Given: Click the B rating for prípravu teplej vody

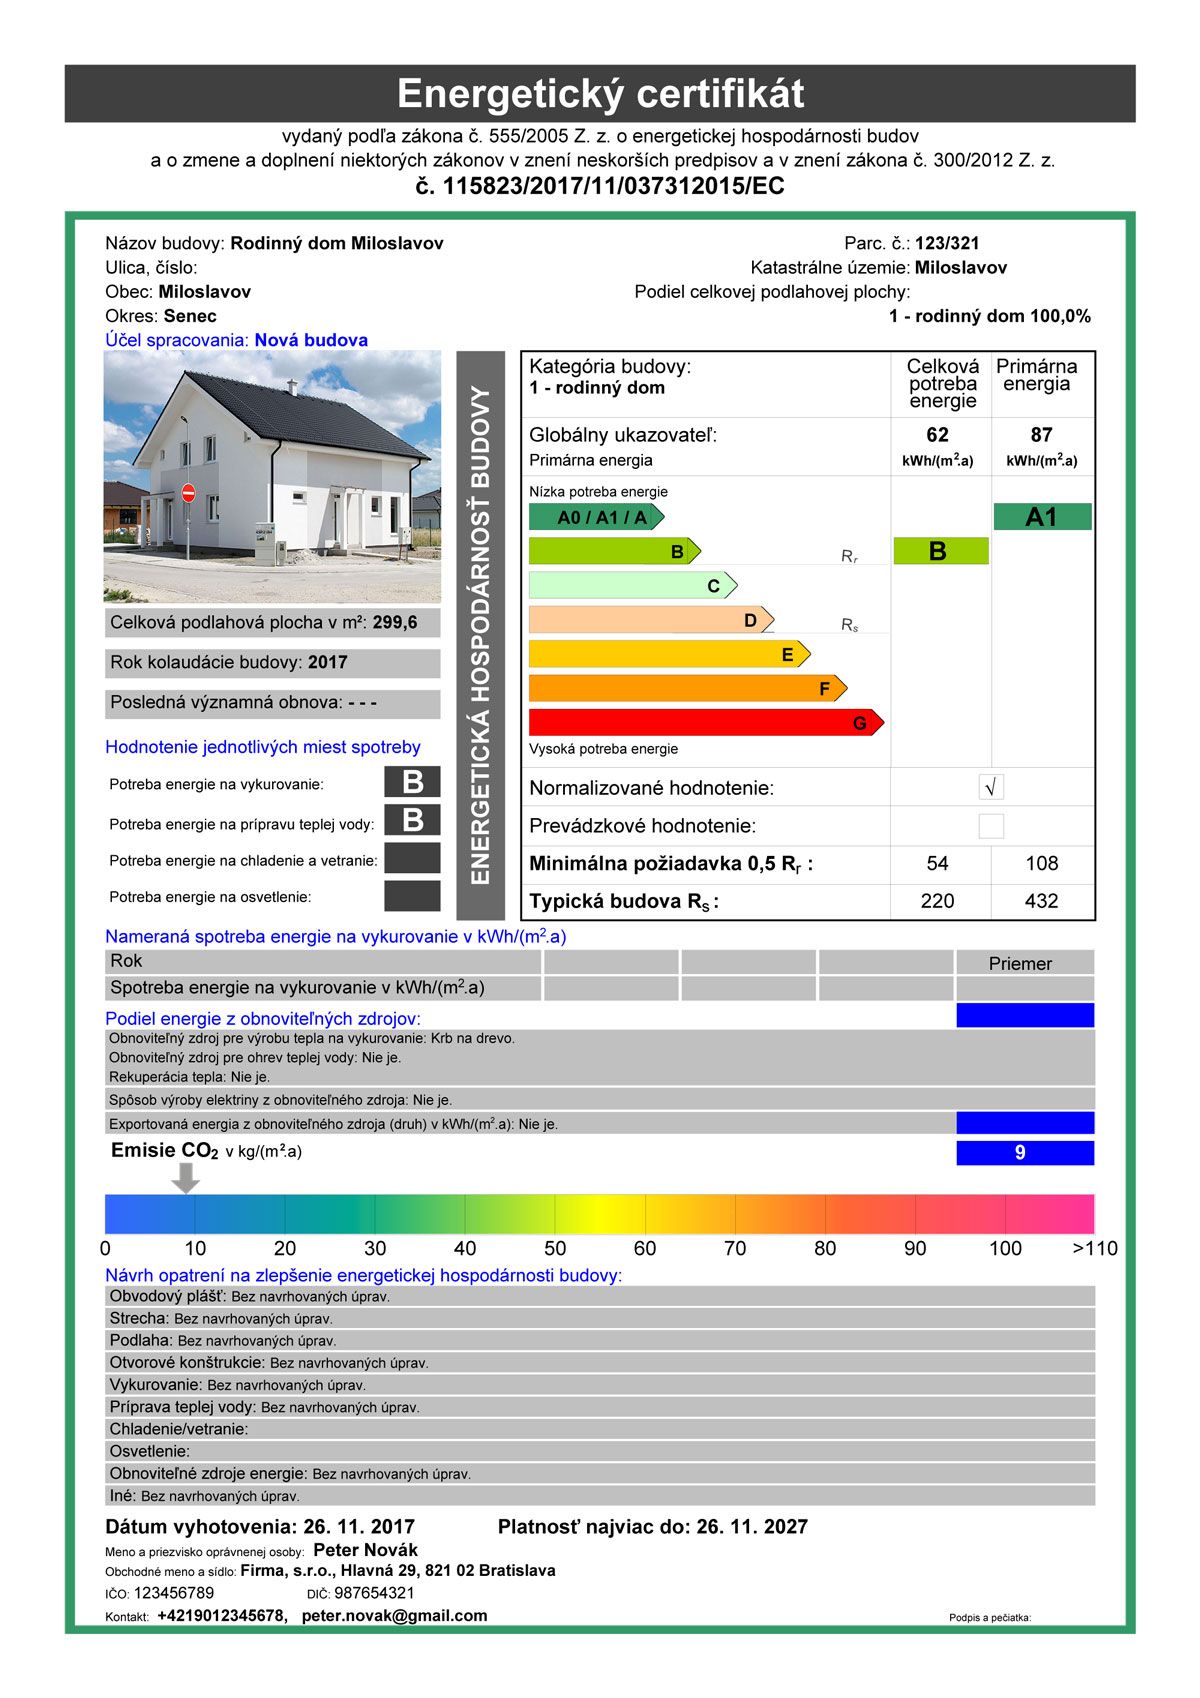Looking at the screenshot, I should [412, 820].
